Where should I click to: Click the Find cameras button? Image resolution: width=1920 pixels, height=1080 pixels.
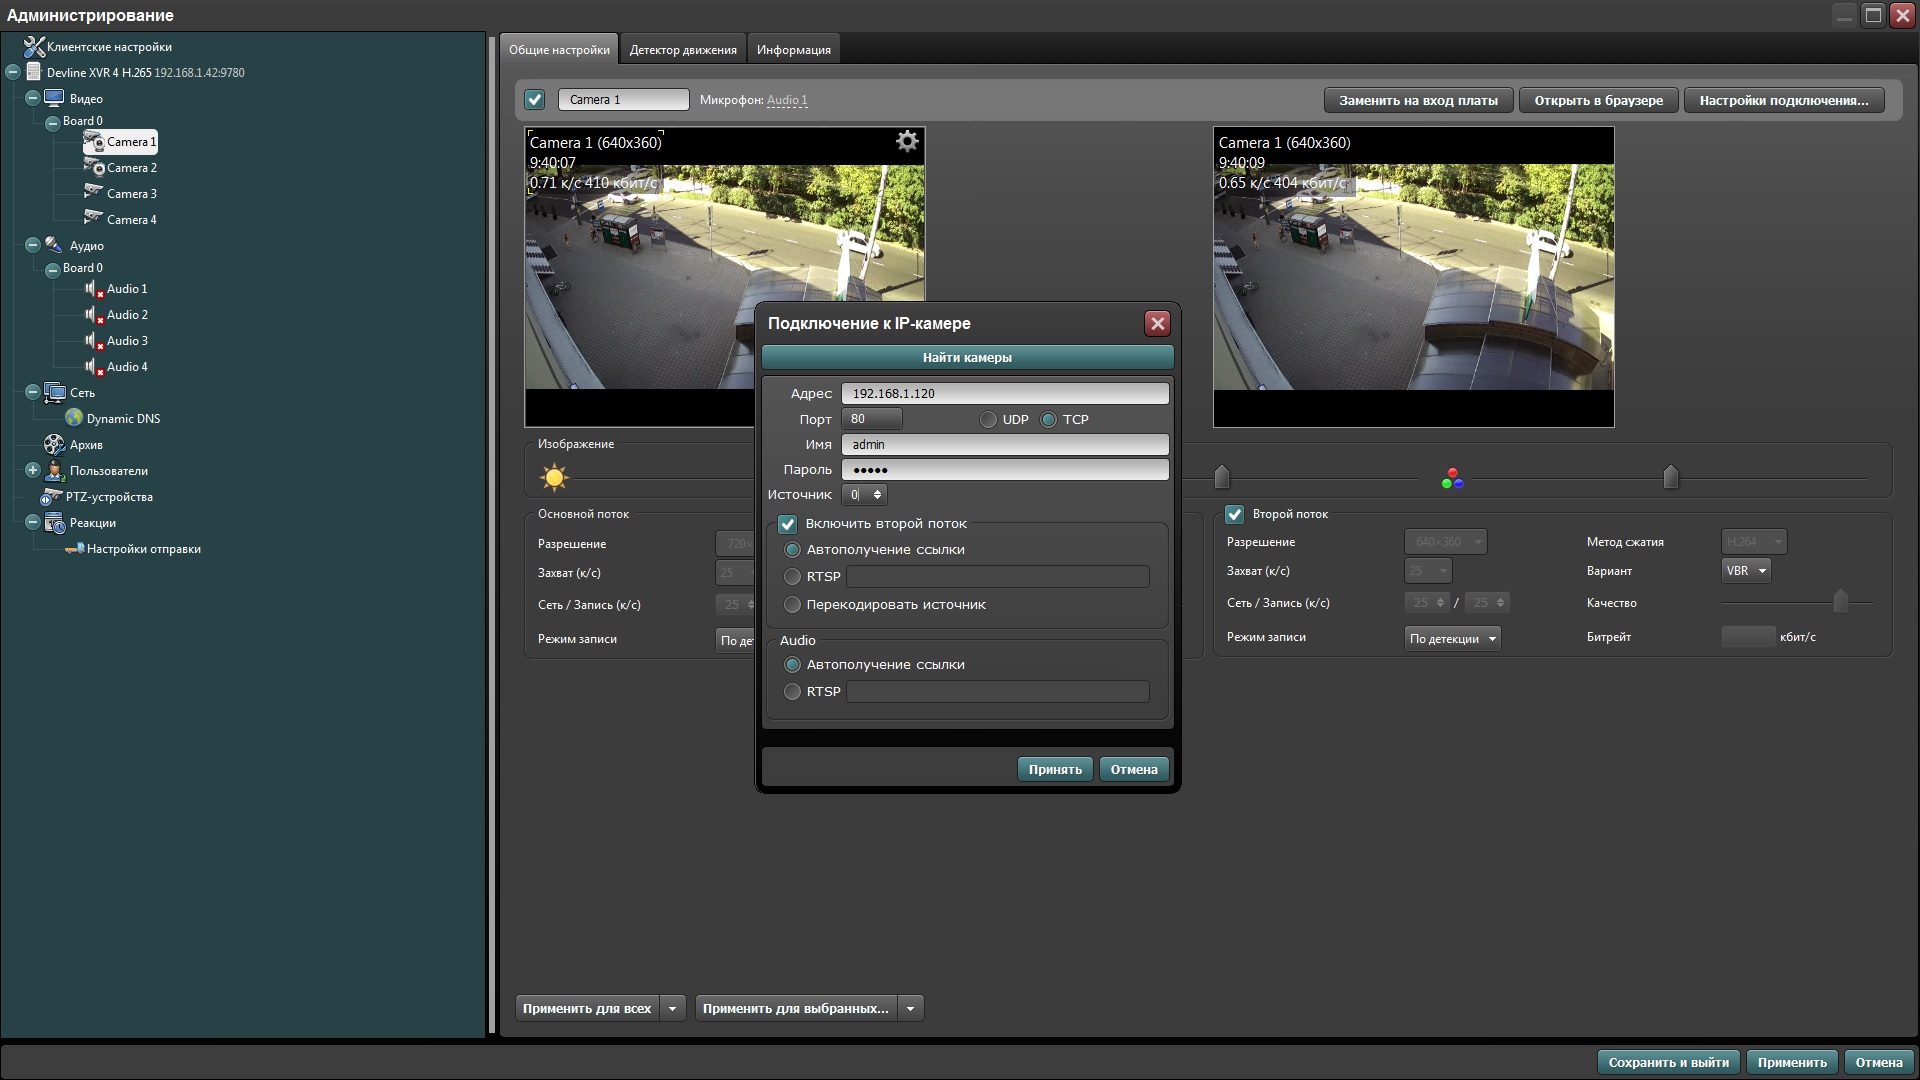[x=967, y=357]
